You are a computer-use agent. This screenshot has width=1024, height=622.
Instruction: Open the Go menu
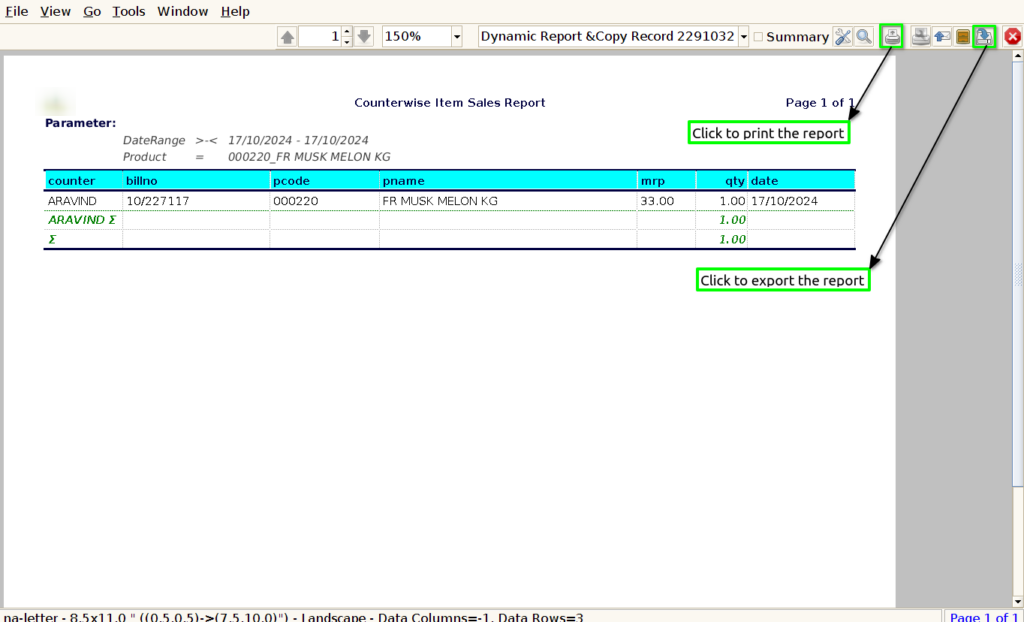[x=92, y=11]
